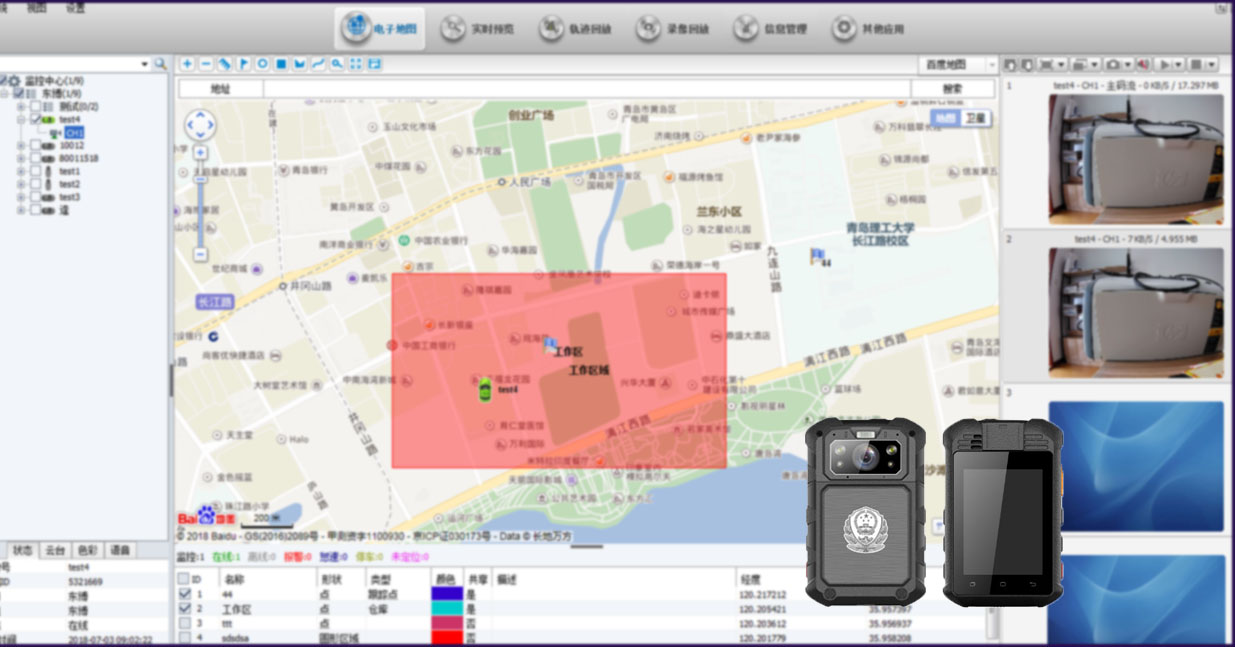
Task: Switch to the 状态 status tab
Action: [x=23, y=551]
